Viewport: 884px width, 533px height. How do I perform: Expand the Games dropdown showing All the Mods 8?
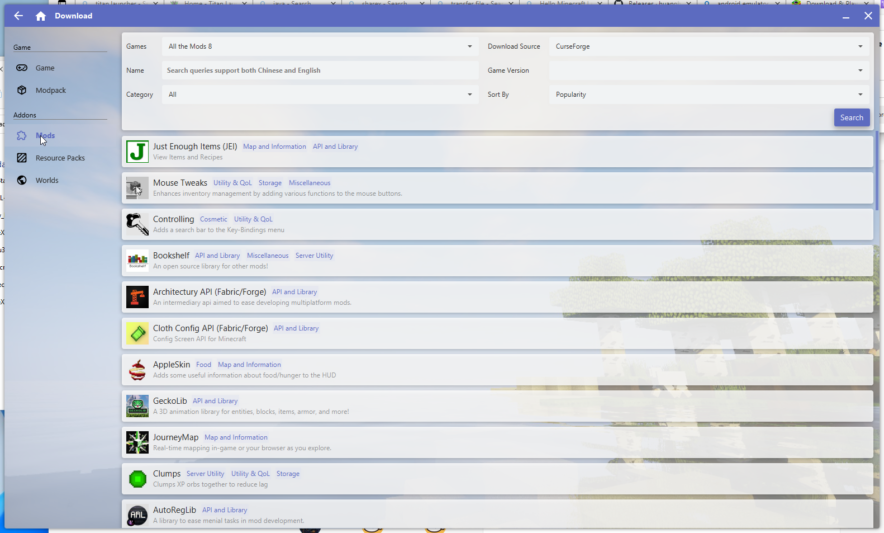coord(320,46)
